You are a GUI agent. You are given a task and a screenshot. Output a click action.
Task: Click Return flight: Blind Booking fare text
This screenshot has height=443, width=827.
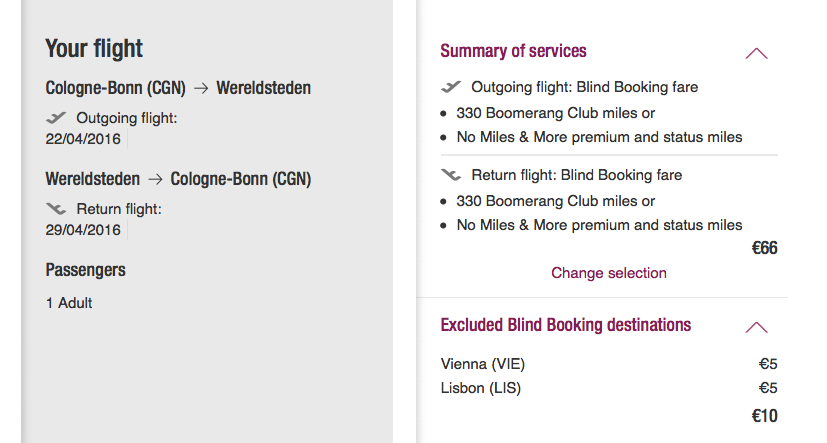576,175
